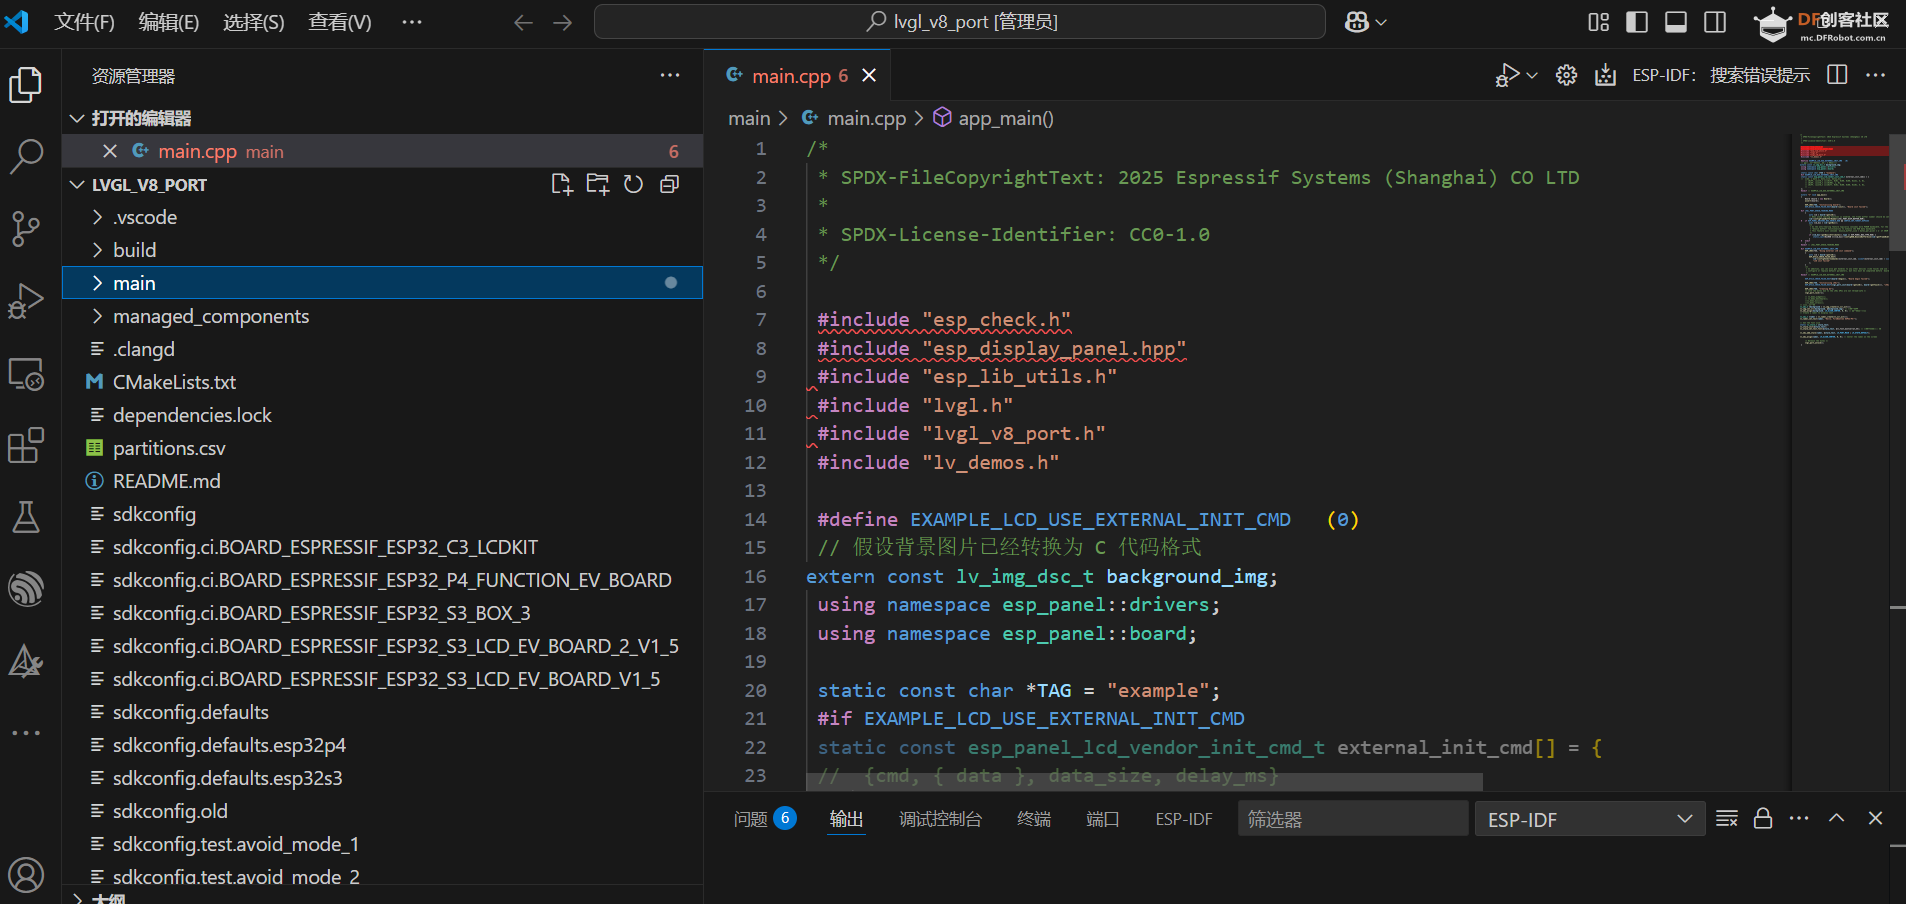Show hidden menu bar items
The width and height of the screenshot is (1906, 904).
pyautogui.click(x=412, y=22)
